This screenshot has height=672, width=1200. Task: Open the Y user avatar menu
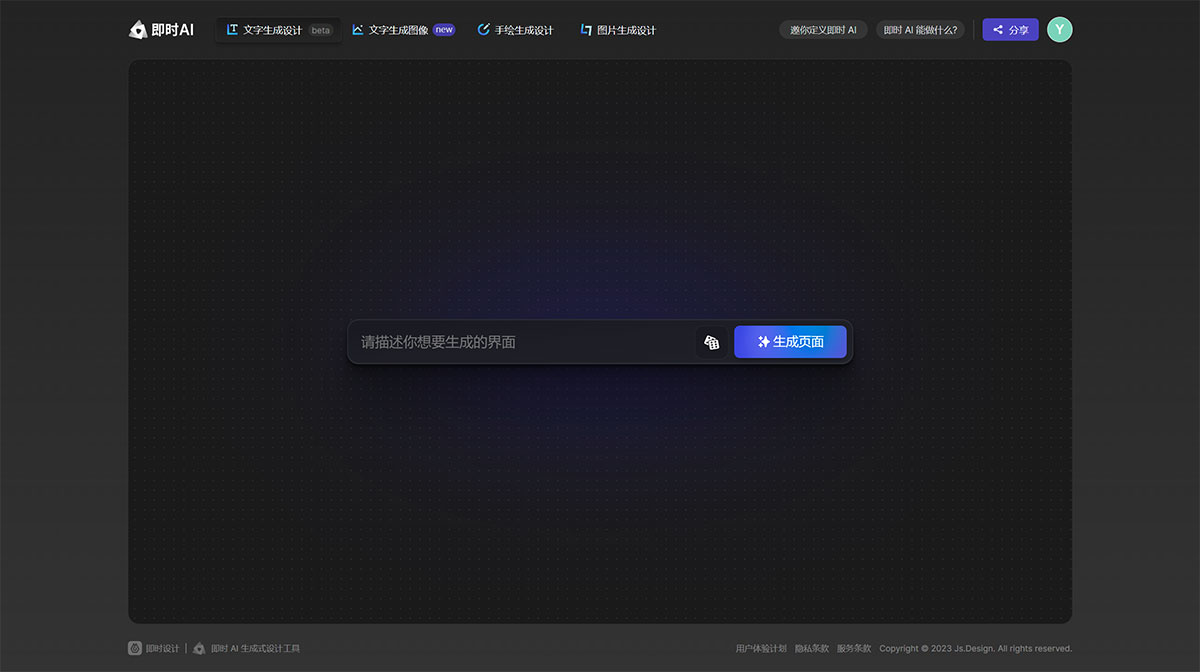(x=1059, y=30)
